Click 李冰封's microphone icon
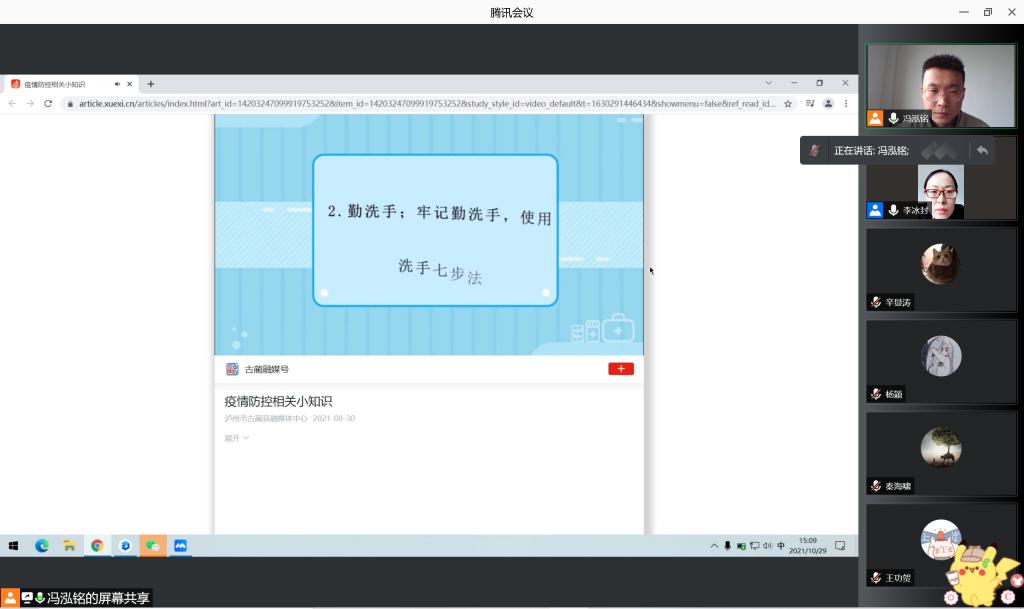This screenshot has height=609, width=1024. [893, 209]
